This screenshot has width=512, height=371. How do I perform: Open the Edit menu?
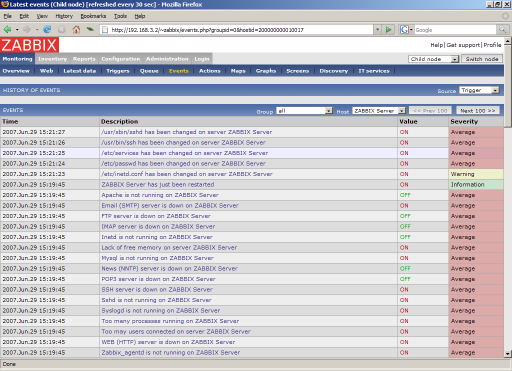coord(24,16)
